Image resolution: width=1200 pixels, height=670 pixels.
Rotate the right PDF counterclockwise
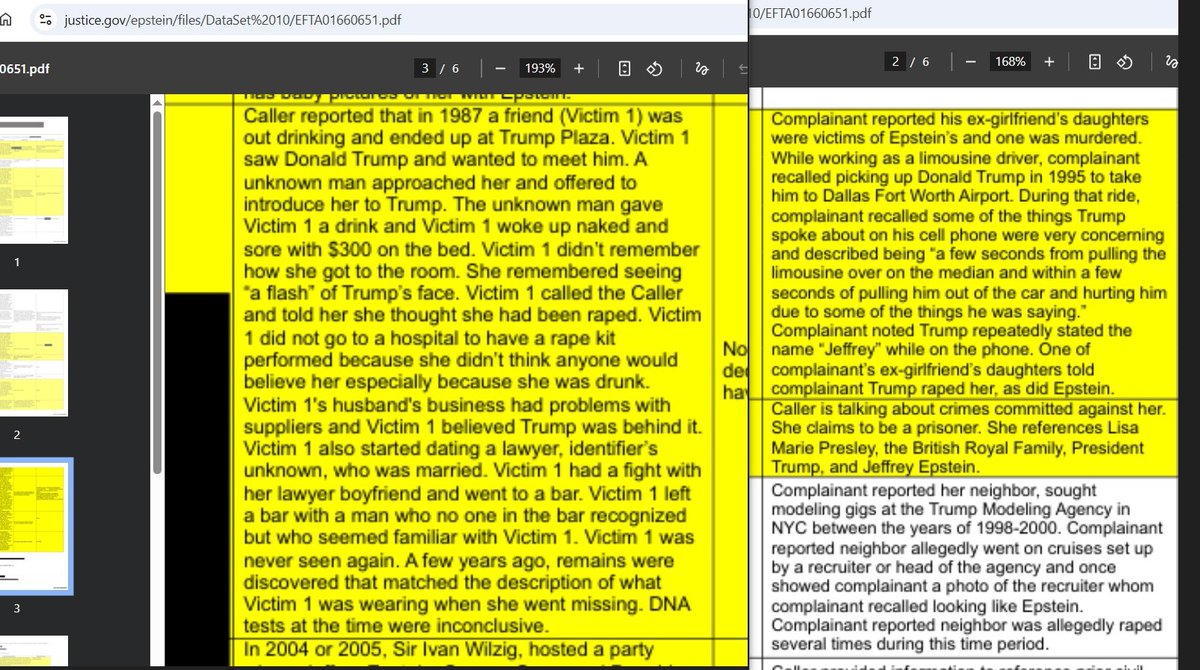(x=1125, y=62)
